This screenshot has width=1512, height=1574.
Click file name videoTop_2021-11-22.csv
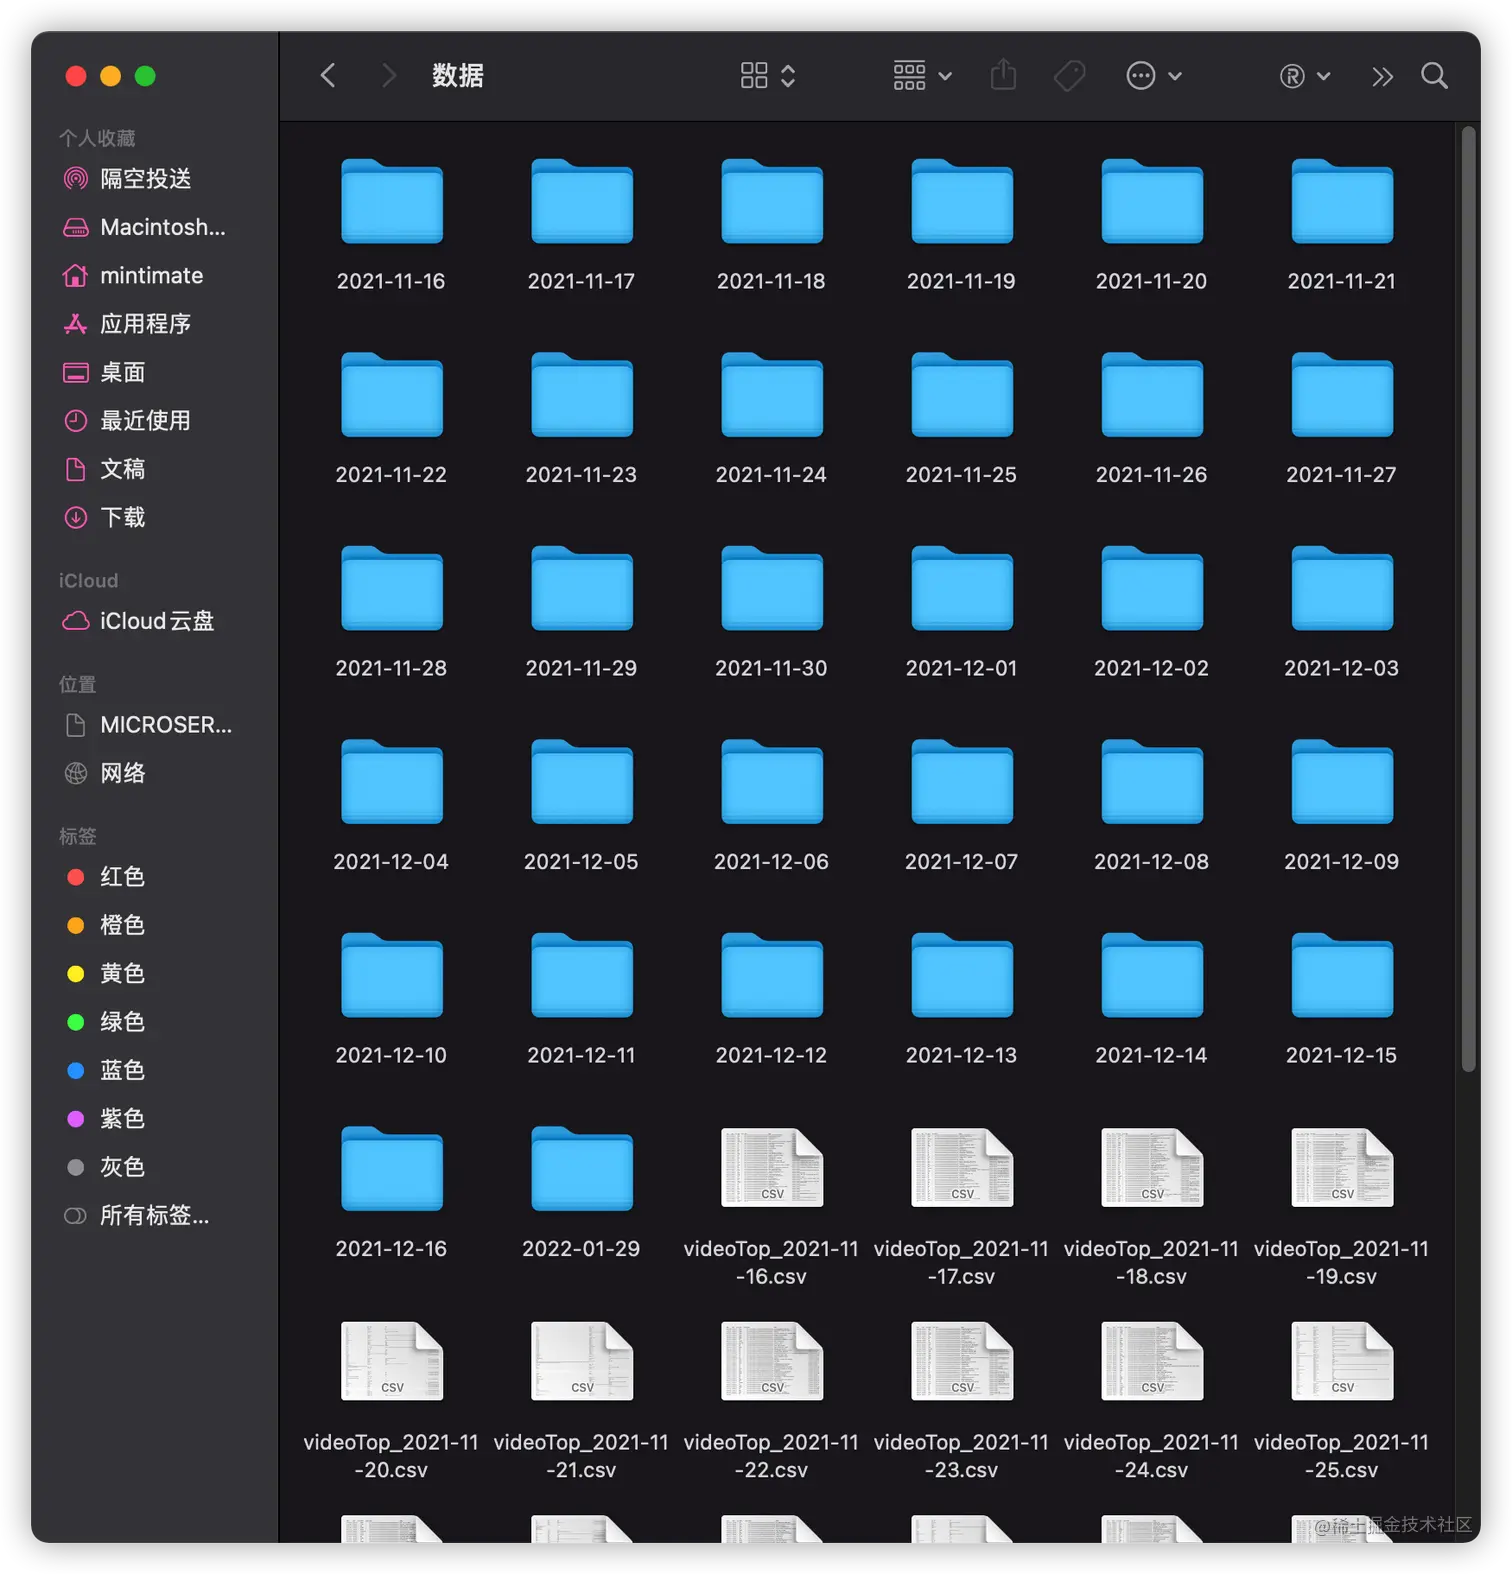click(x=771, y=1456)
